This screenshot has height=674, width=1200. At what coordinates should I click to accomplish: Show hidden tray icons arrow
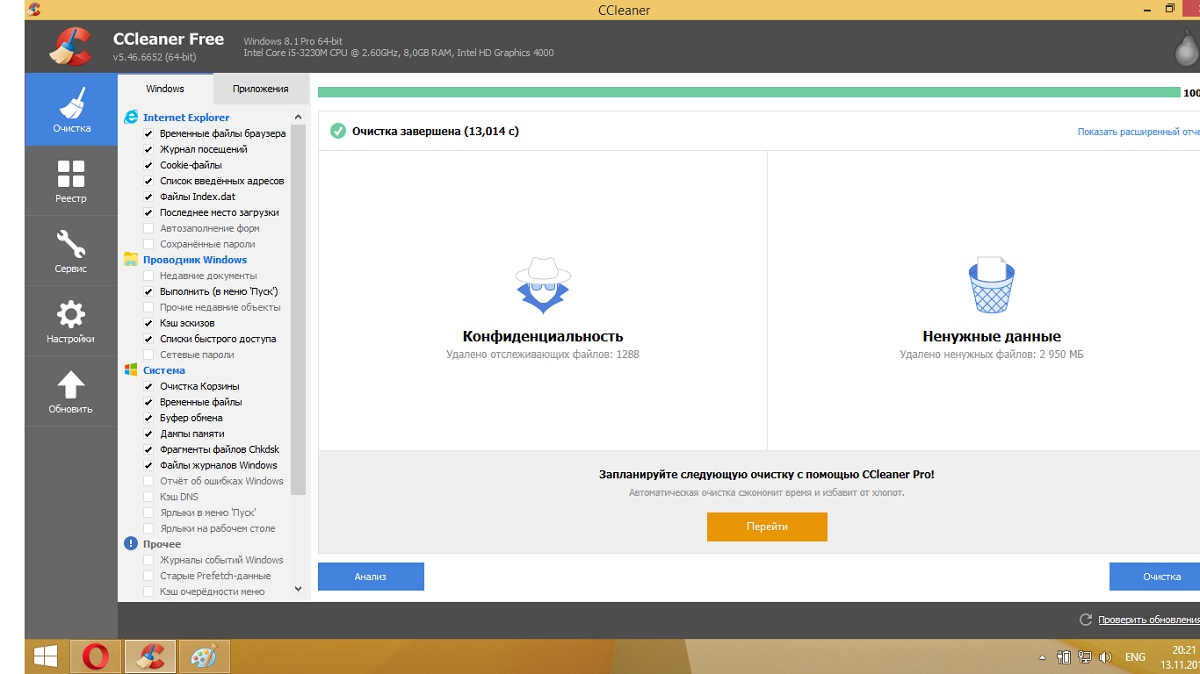(1043, 658)
